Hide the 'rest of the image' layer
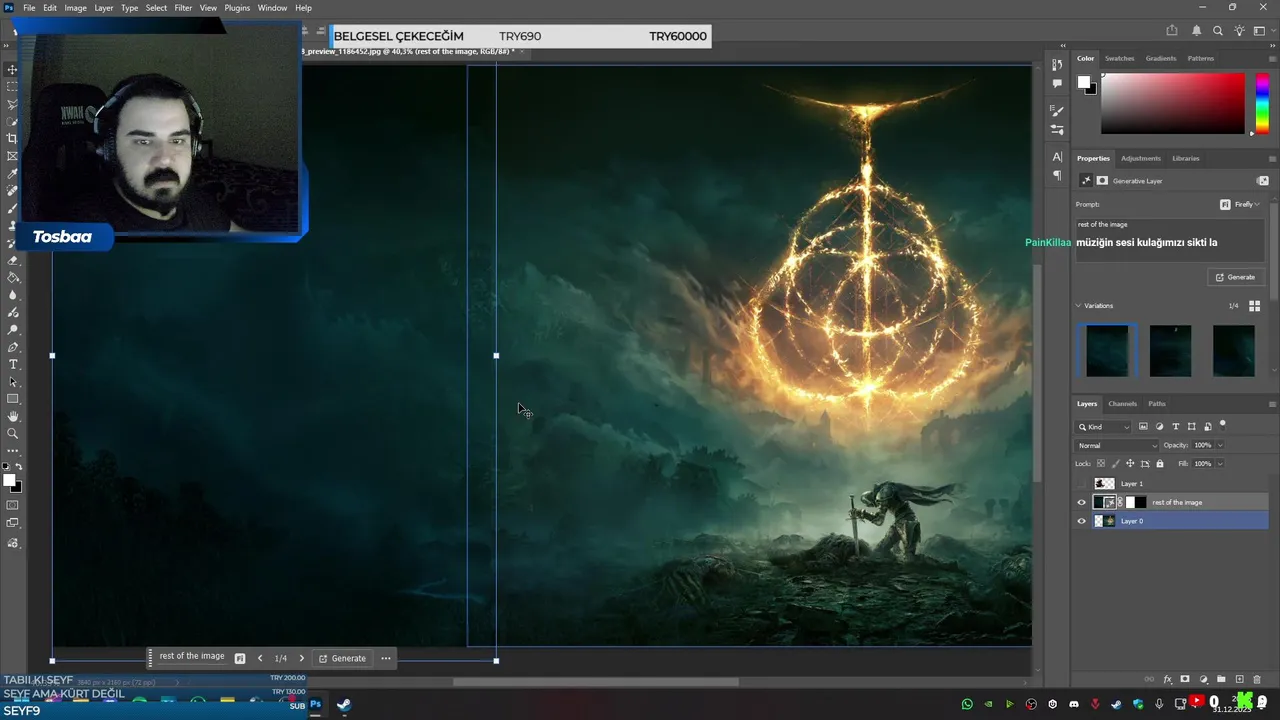 pyautogui.click(x=1081, y=503)
